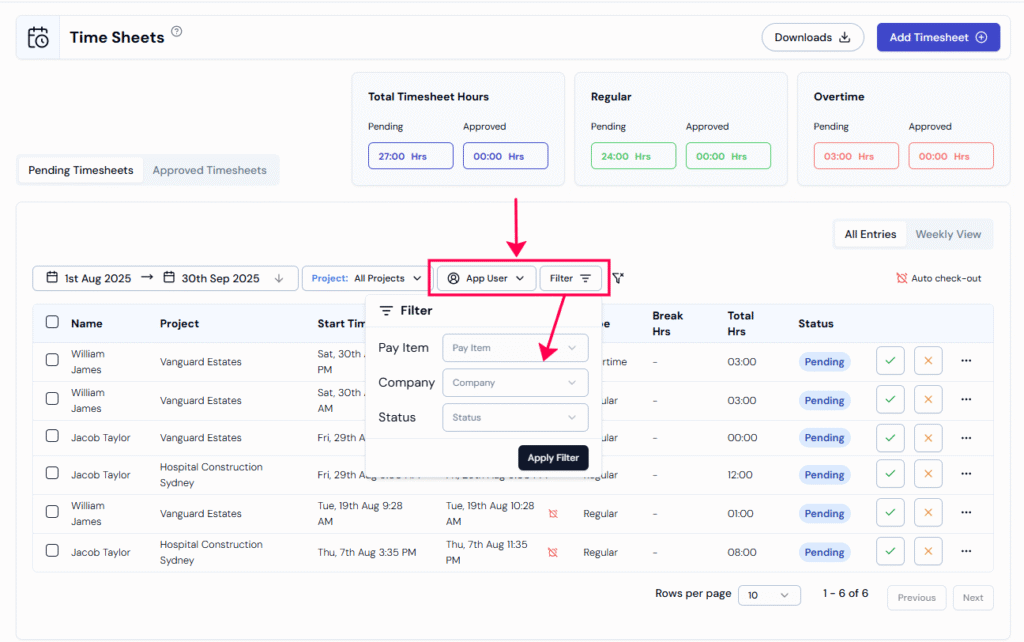Expand the Company dropdown in filter
The image size is (1024, 642).
click(515, 383)
